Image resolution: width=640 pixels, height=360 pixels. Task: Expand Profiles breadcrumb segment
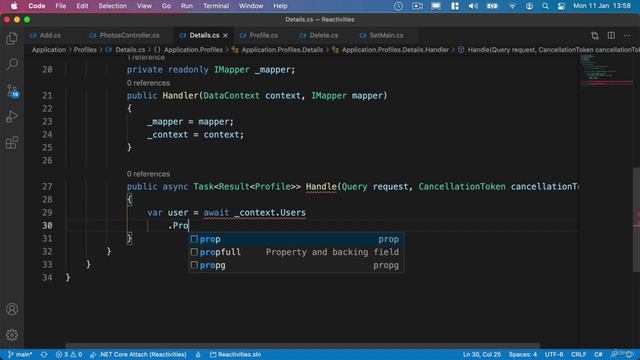pos(85,50)
